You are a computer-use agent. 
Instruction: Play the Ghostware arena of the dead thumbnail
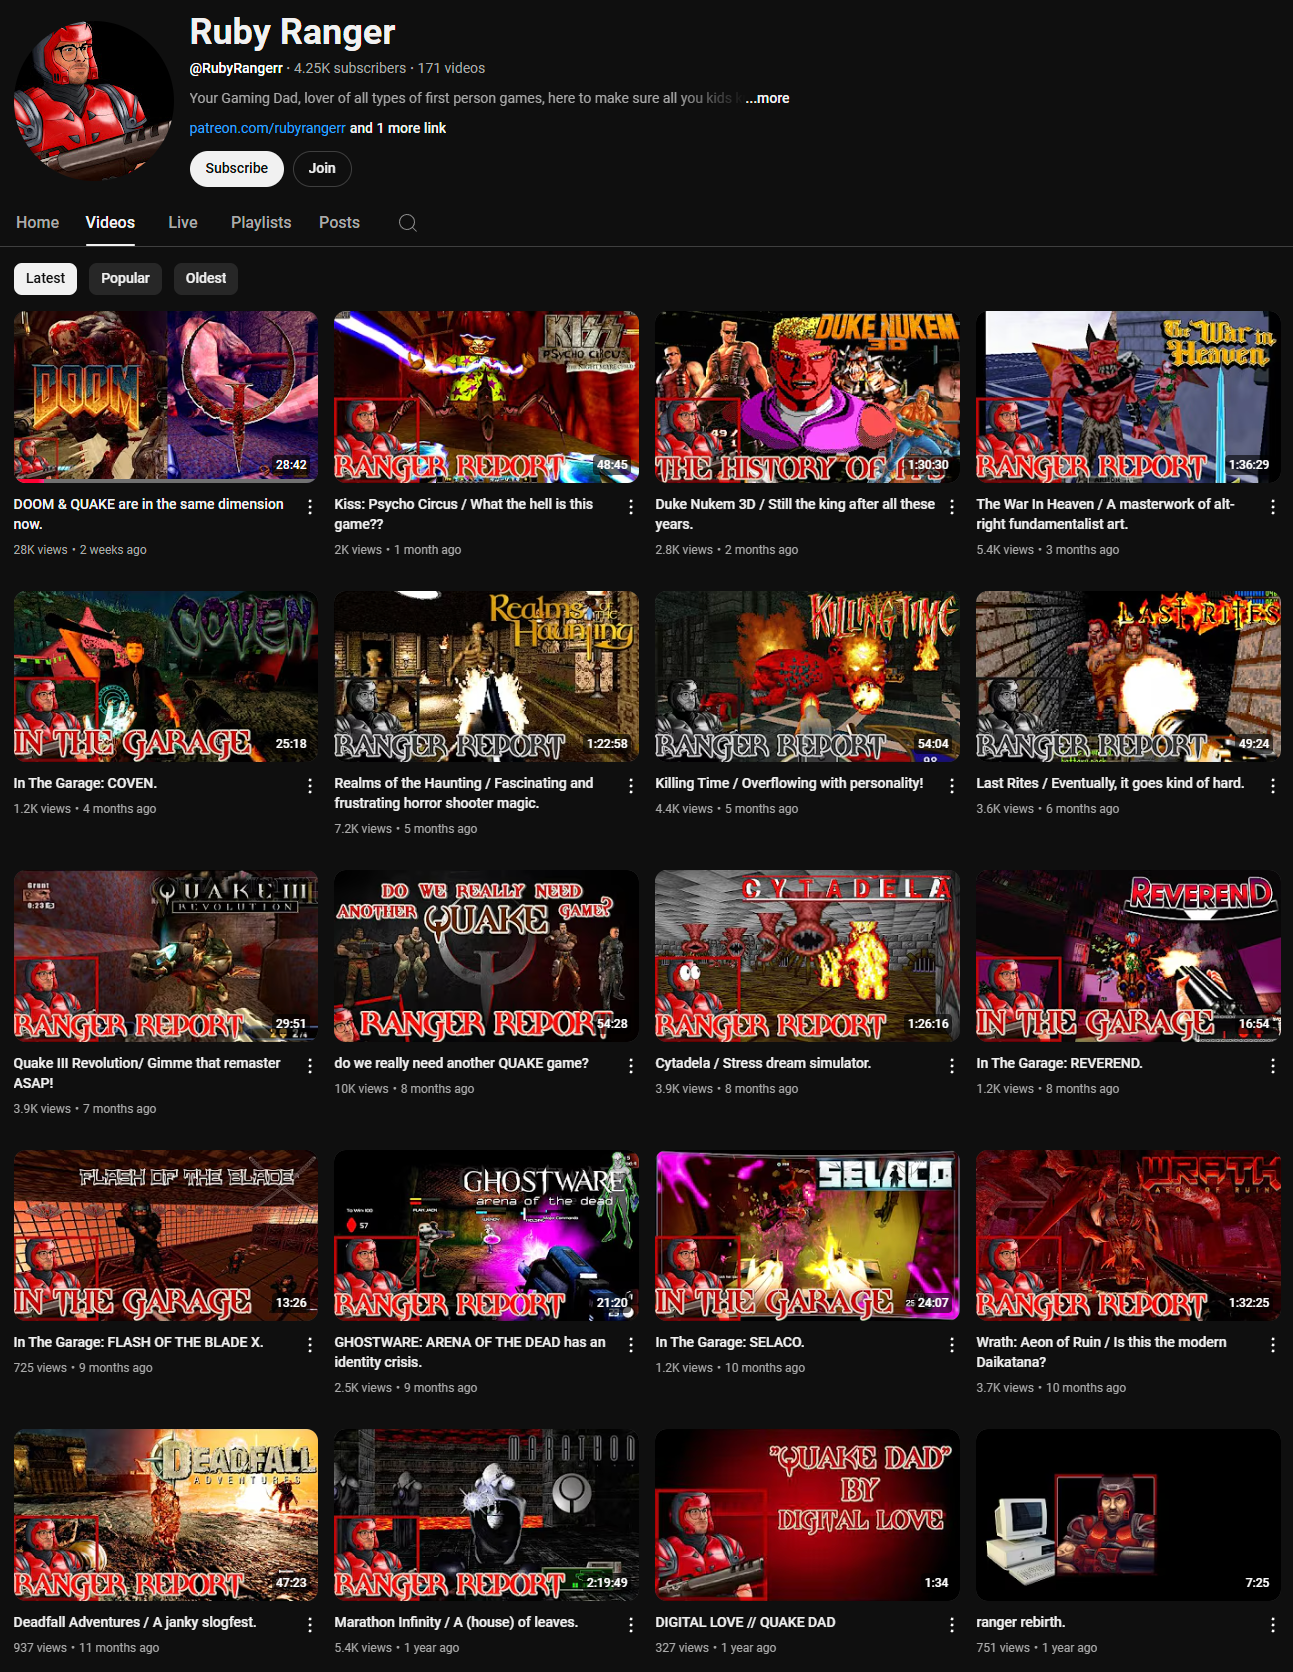point(486,1235)
